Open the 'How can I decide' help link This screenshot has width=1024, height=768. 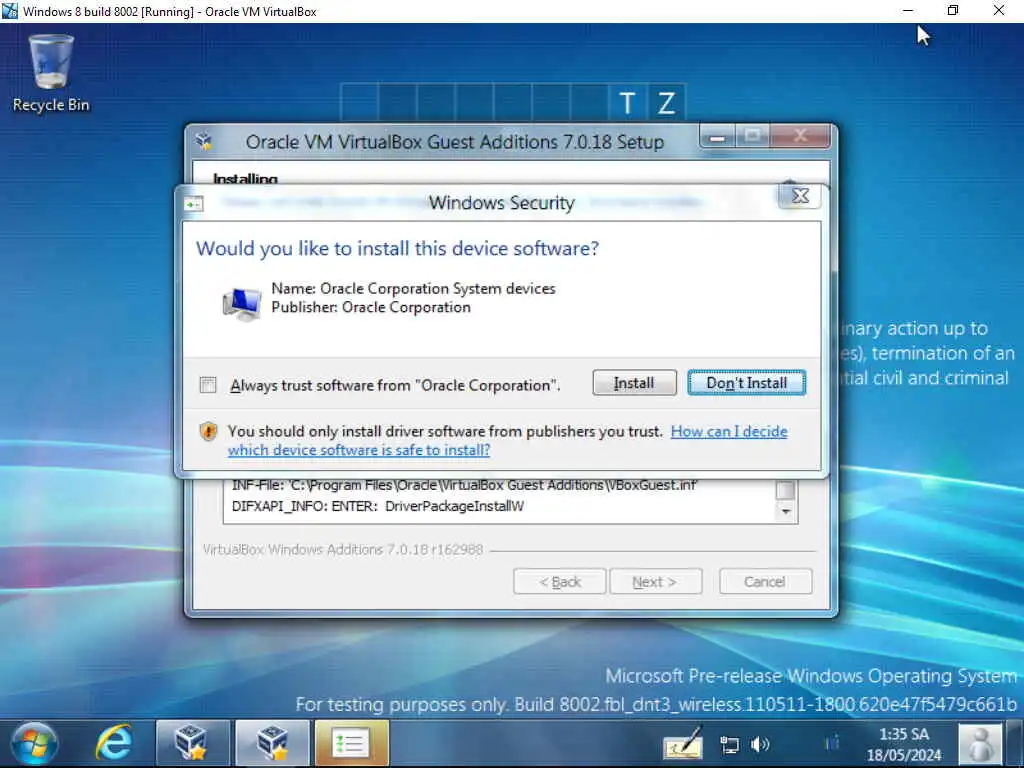tap(508, 441)
